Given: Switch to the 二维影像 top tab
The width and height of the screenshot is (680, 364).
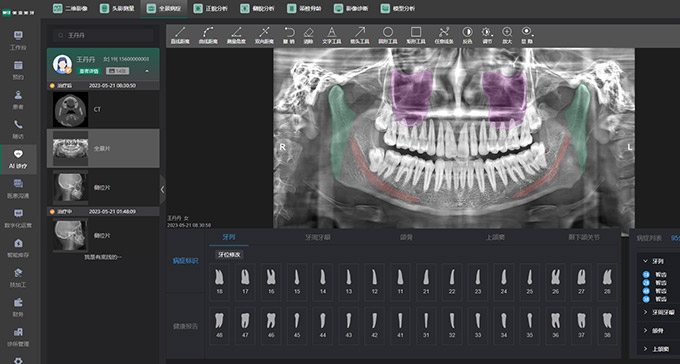Looking at the screenshot, I should coord(70,8).
